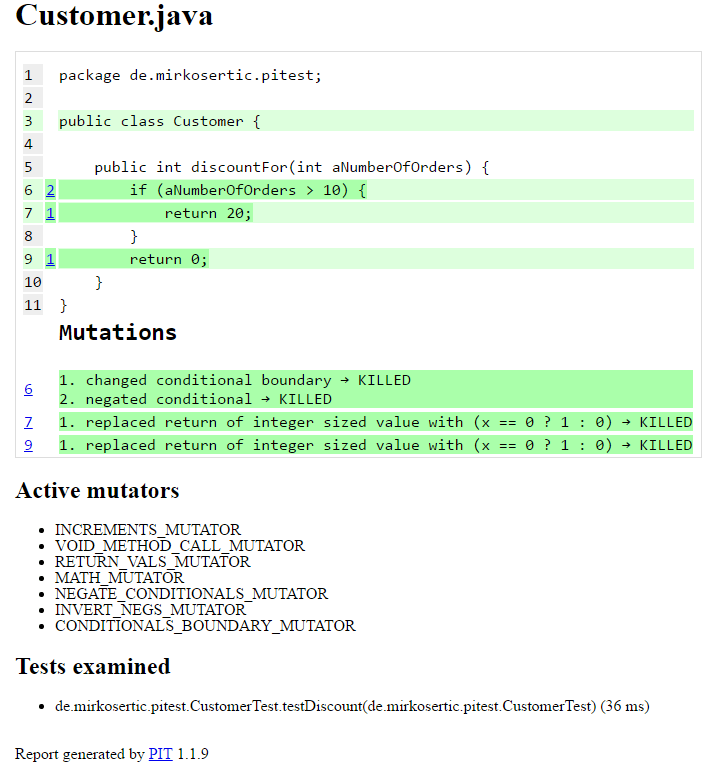Image resolution: width=712 pixels, height=773 pixels.
Task: Click the Mutations section heading
Action: point(118,333)
